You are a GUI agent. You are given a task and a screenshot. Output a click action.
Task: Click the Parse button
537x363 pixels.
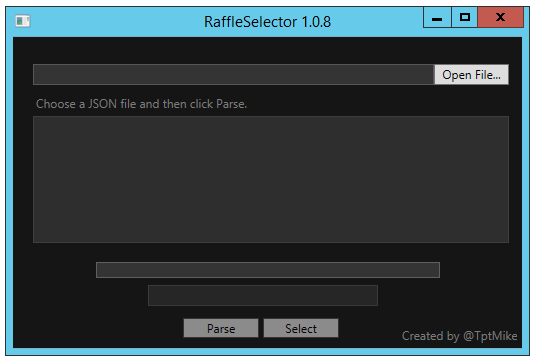pyautogui.click(x=221, y=328)
